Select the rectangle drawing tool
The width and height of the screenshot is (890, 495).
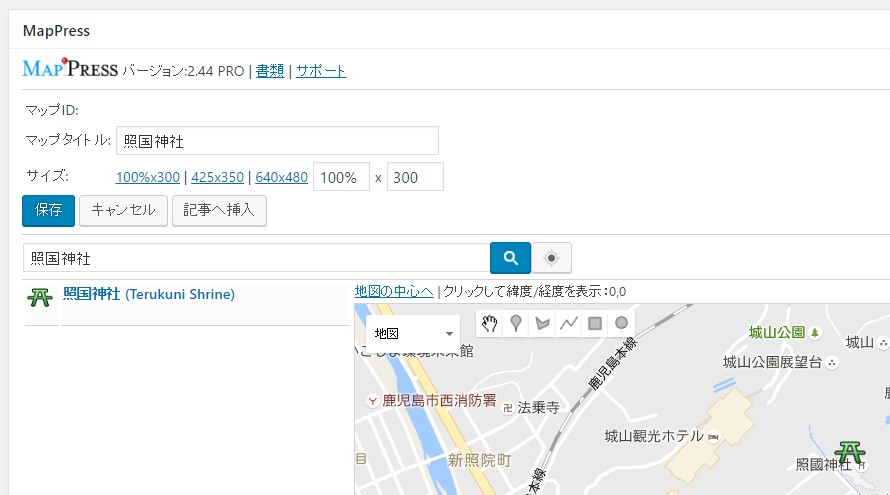tap(595, 324)
